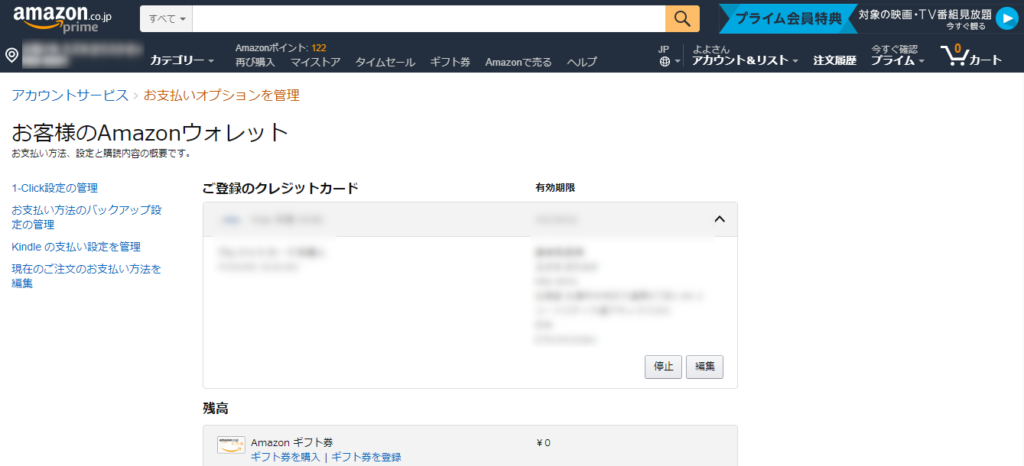Click the お客様のAmazonウォレット heading
Image resolution: width=1024 pixels, height=466 pixels.
pyautogui.click(x=150, y=132)
